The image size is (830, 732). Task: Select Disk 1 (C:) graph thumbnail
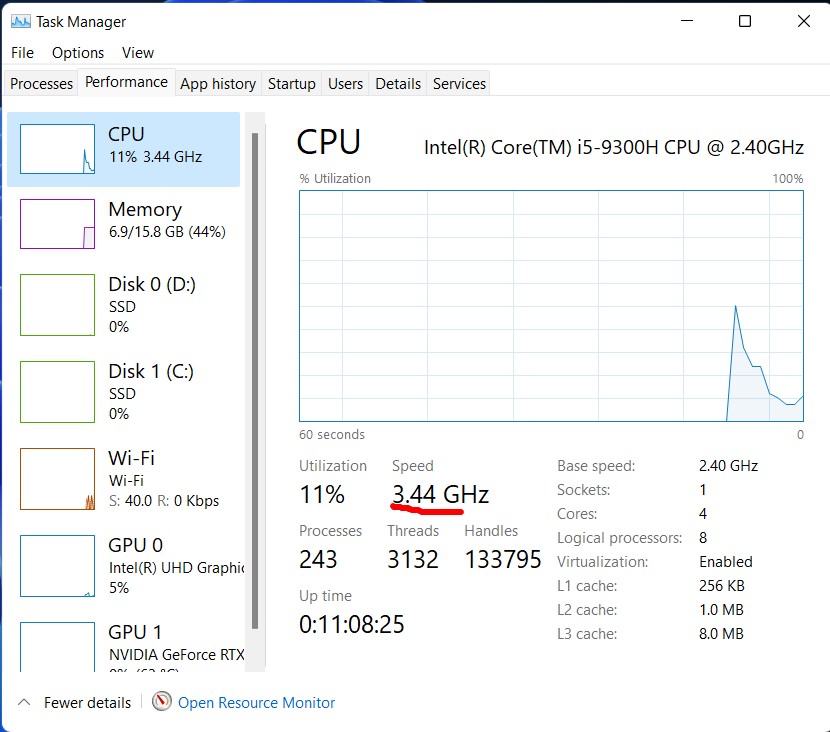click(57, 392)
